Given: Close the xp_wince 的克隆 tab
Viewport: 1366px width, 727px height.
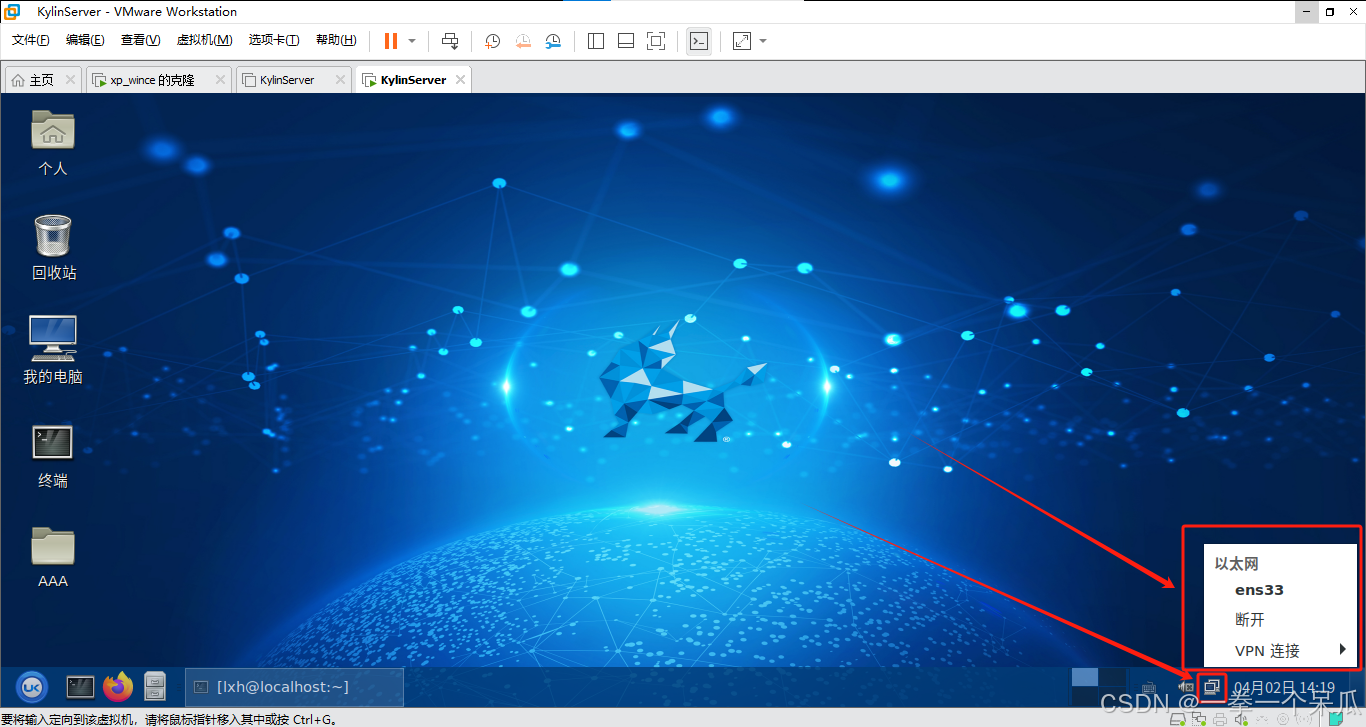Looking at the screenshot, I should pyautogui.click(x=220, y=80).
